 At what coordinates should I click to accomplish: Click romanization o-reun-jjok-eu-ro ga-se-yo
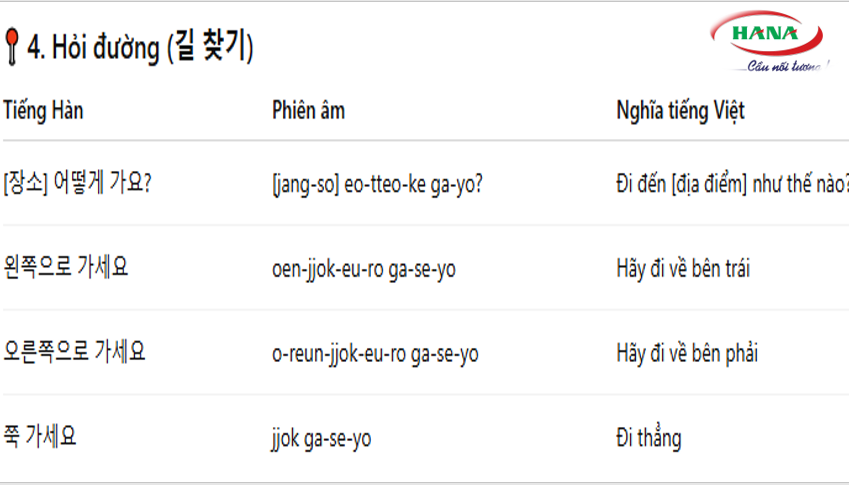pos(375,354)
